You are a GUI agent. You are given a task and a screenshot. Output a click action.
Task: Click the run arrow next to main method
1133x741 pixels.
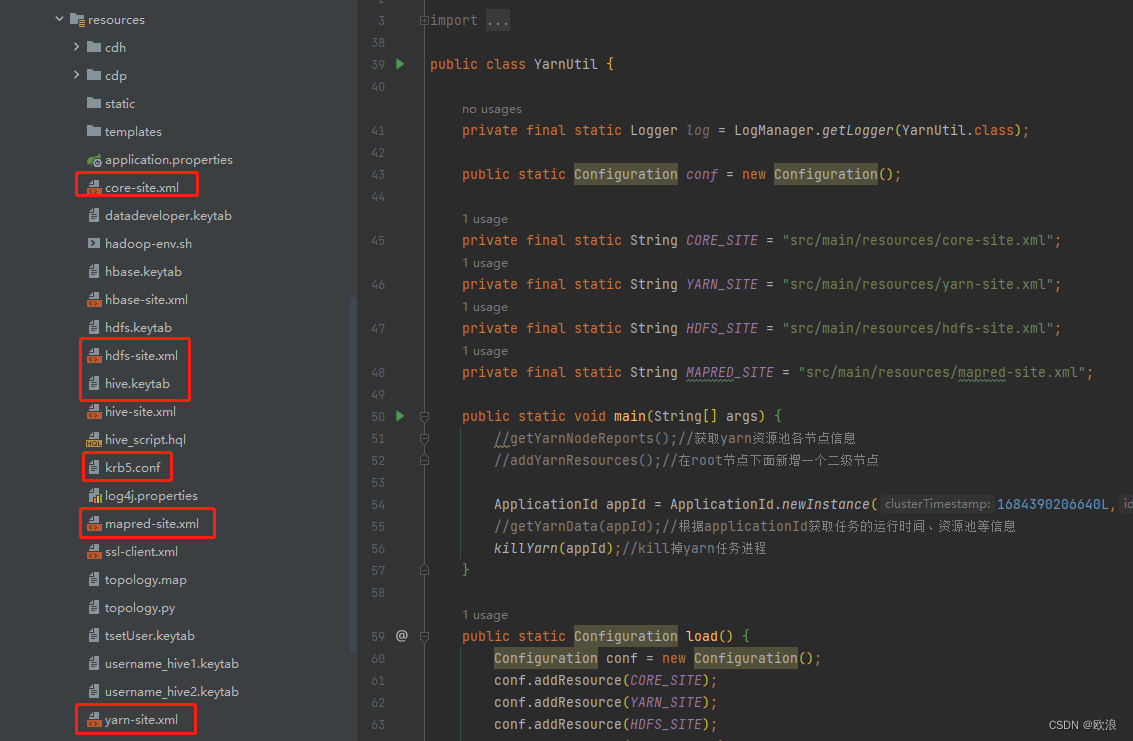(x=399, y=416)
